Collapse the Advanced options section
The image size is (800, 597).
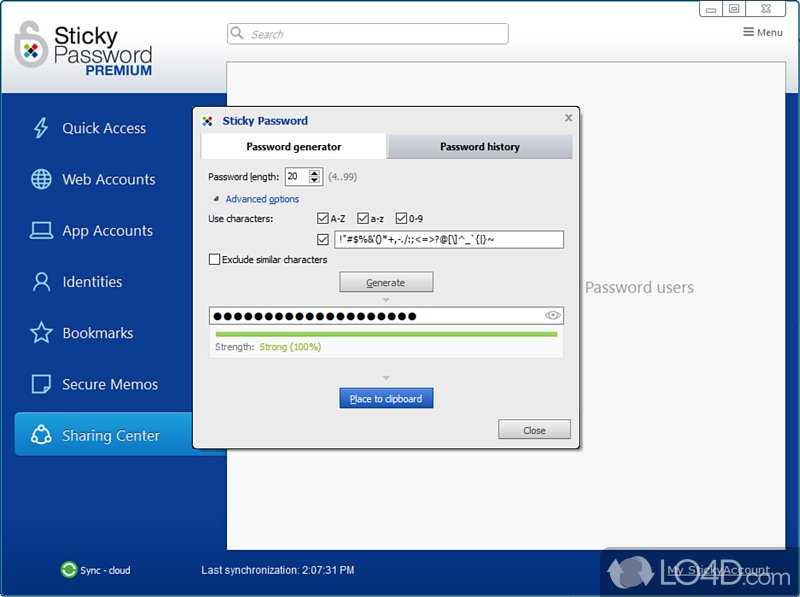click(x=216, y=198)
